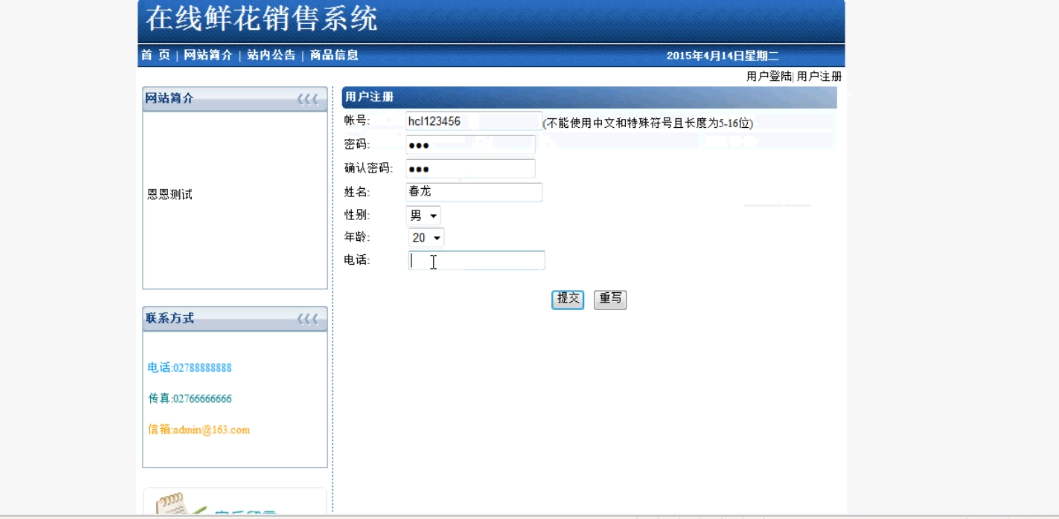Click the 在线鲜花销售系统 title
Screen dimensions: 1059x519
pyautogui.click(x=261, y=19)
